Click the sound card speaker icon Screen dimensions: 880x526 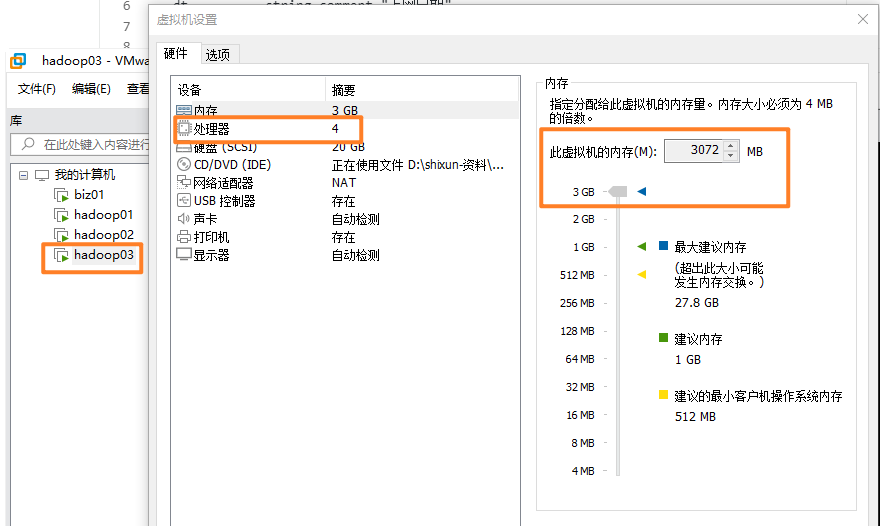tap(184, 218)
